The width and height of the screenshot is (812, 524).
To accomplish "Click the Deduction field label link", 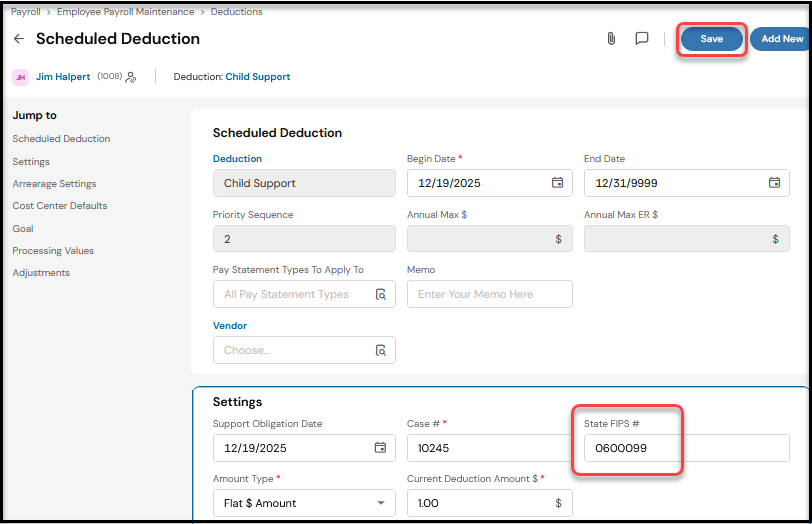I will point(238,159).
